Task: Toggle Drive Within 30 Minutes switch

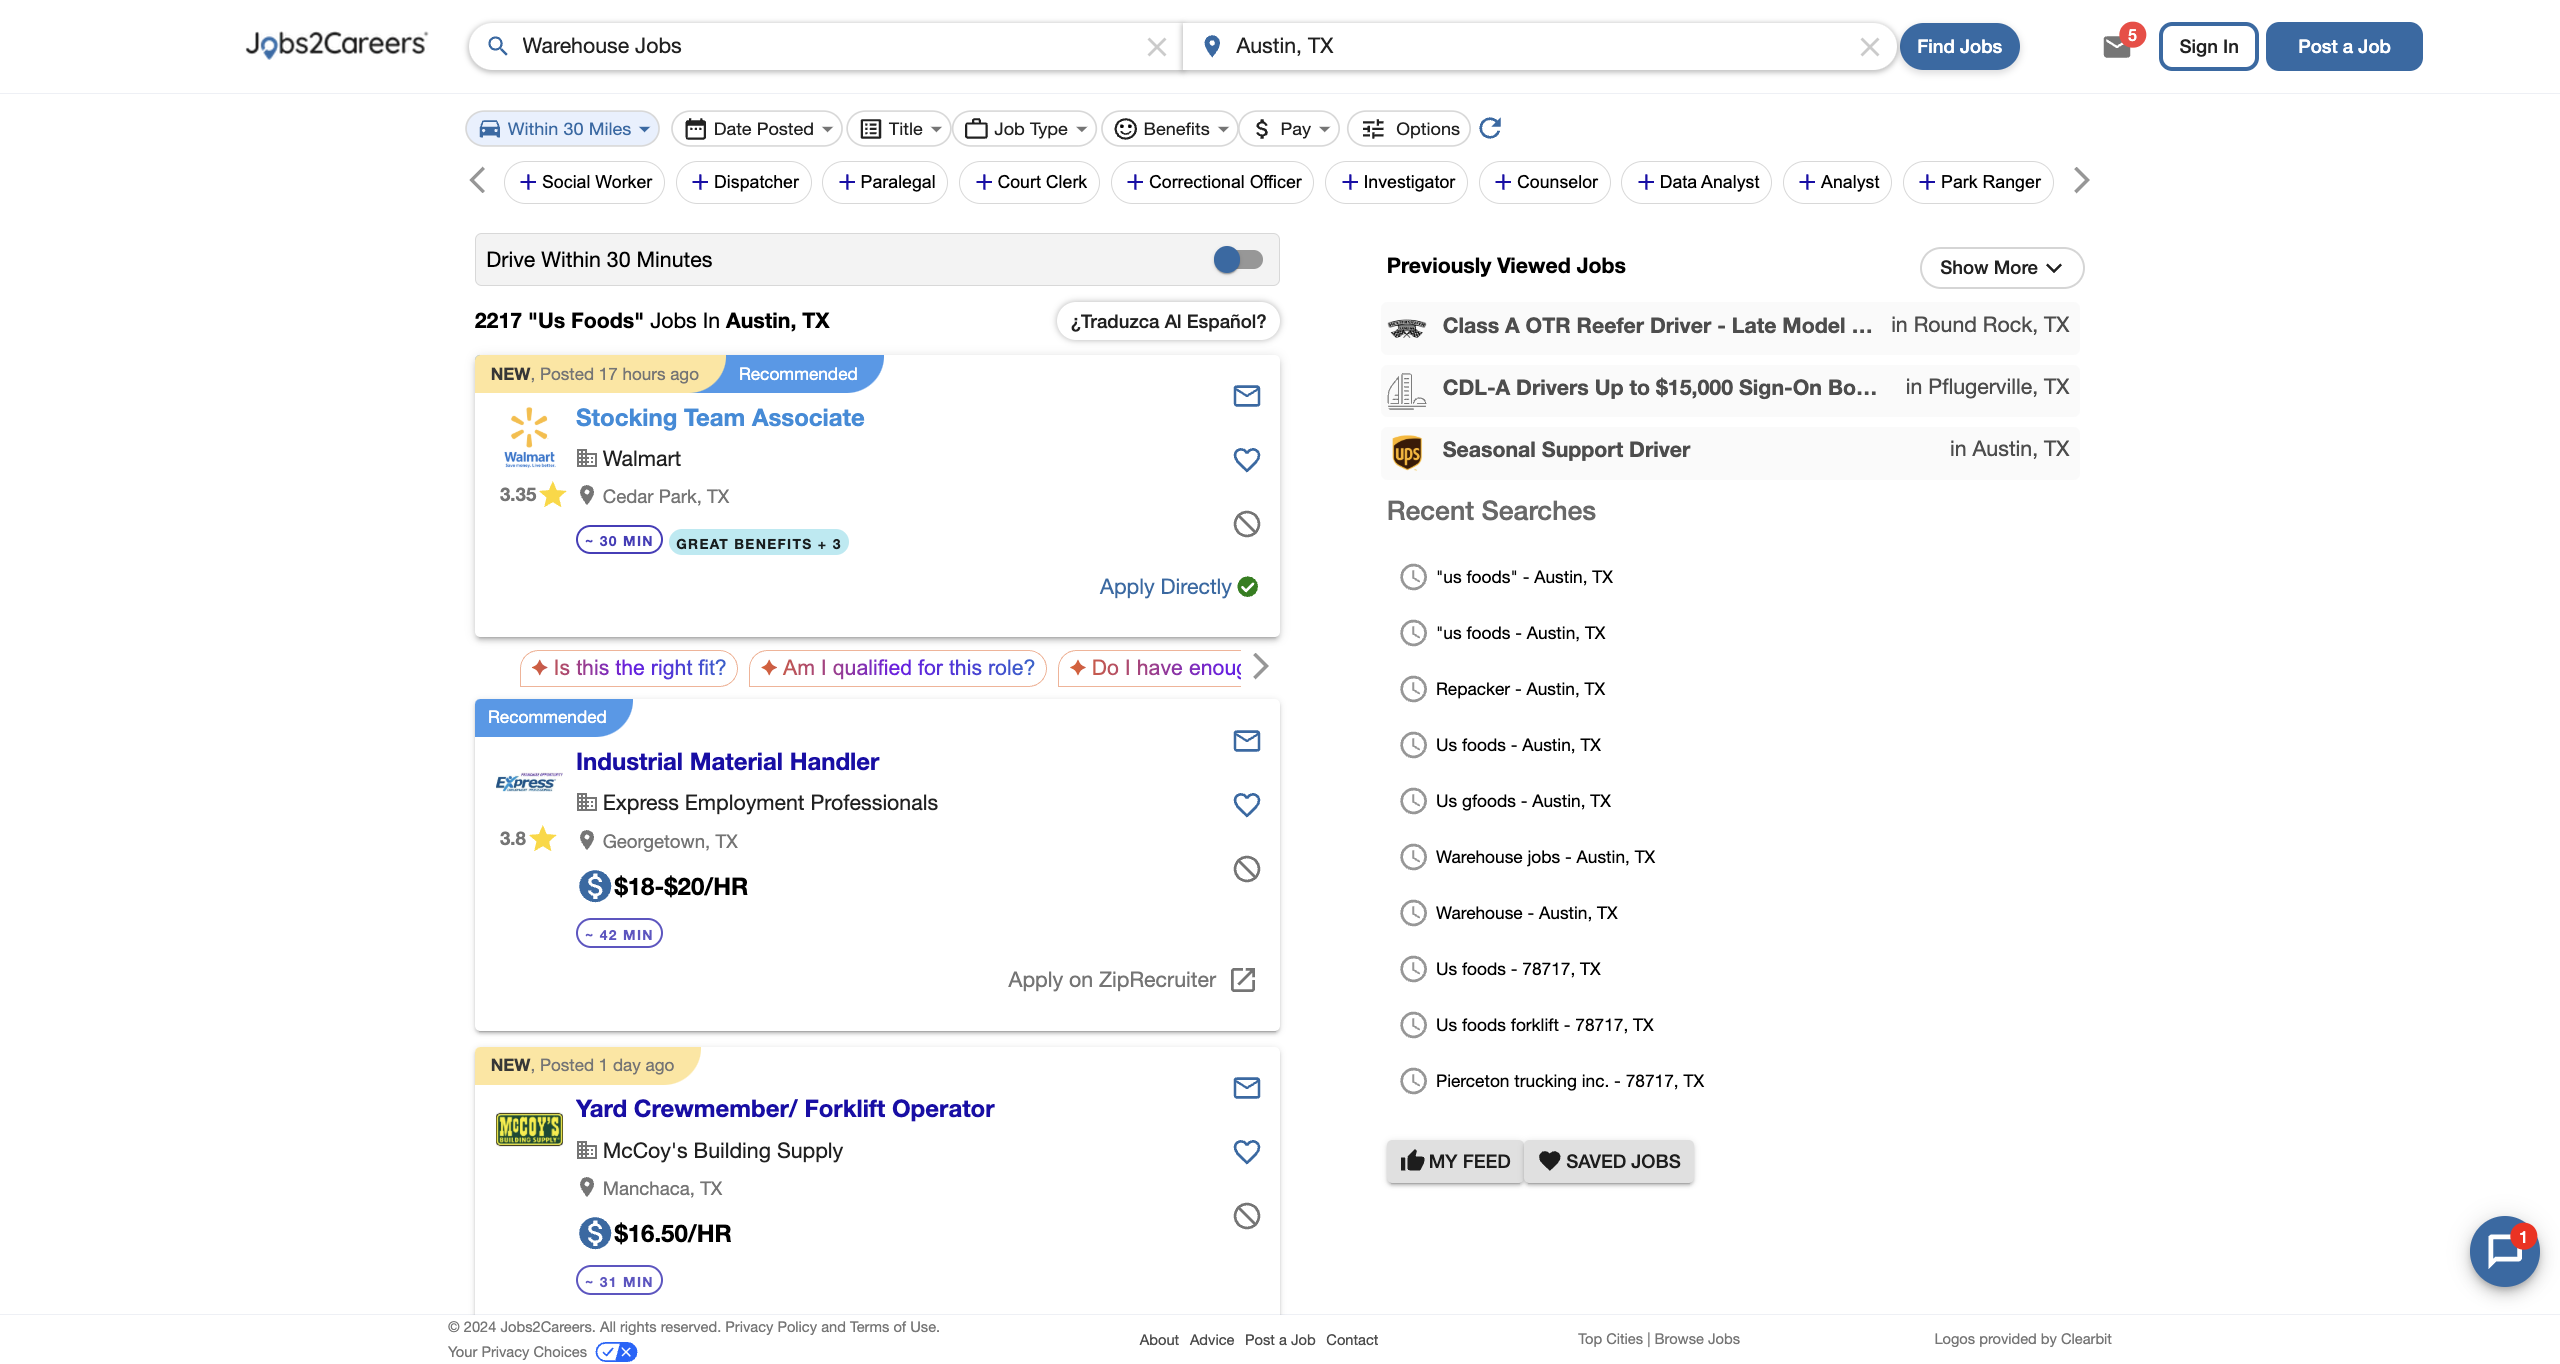Action: click(x=1238, y=260)
